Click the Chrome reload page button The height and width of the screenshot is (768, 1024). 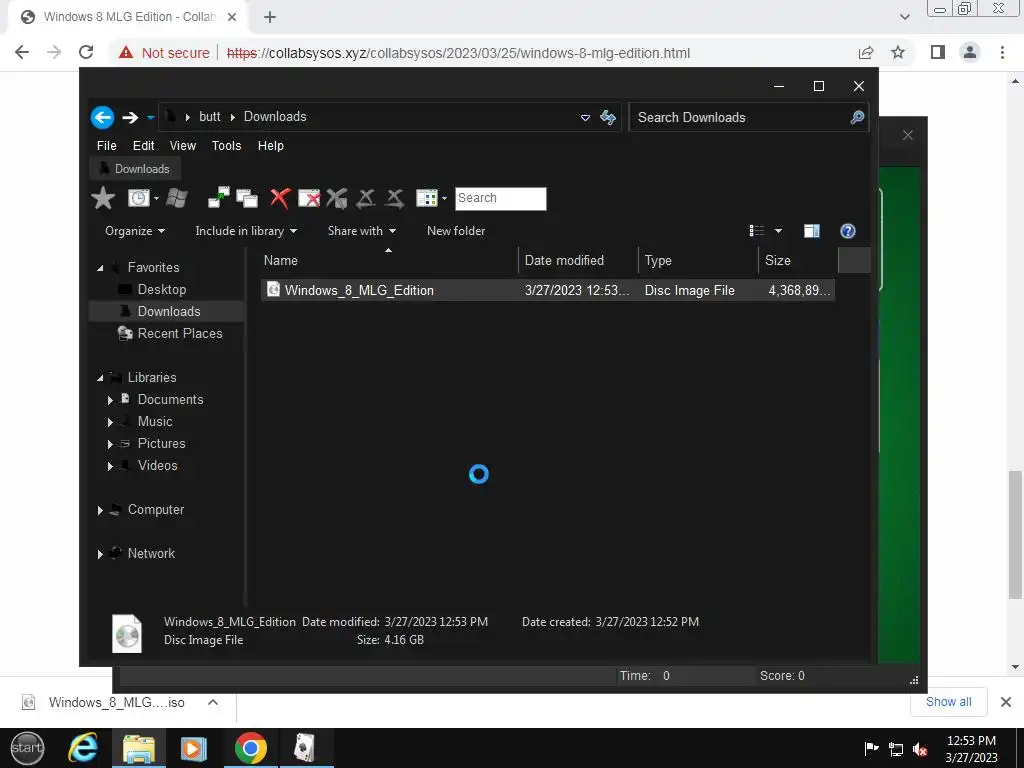tap(86, 52)
